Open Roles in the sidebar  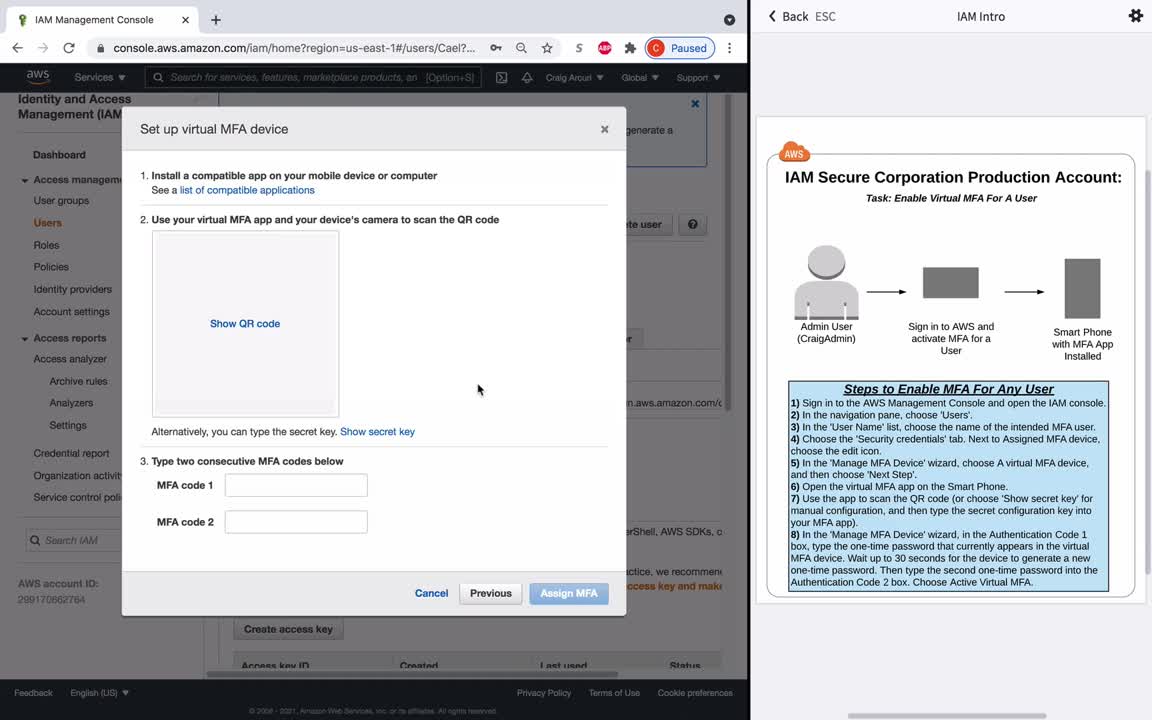[x=46, y=245]
